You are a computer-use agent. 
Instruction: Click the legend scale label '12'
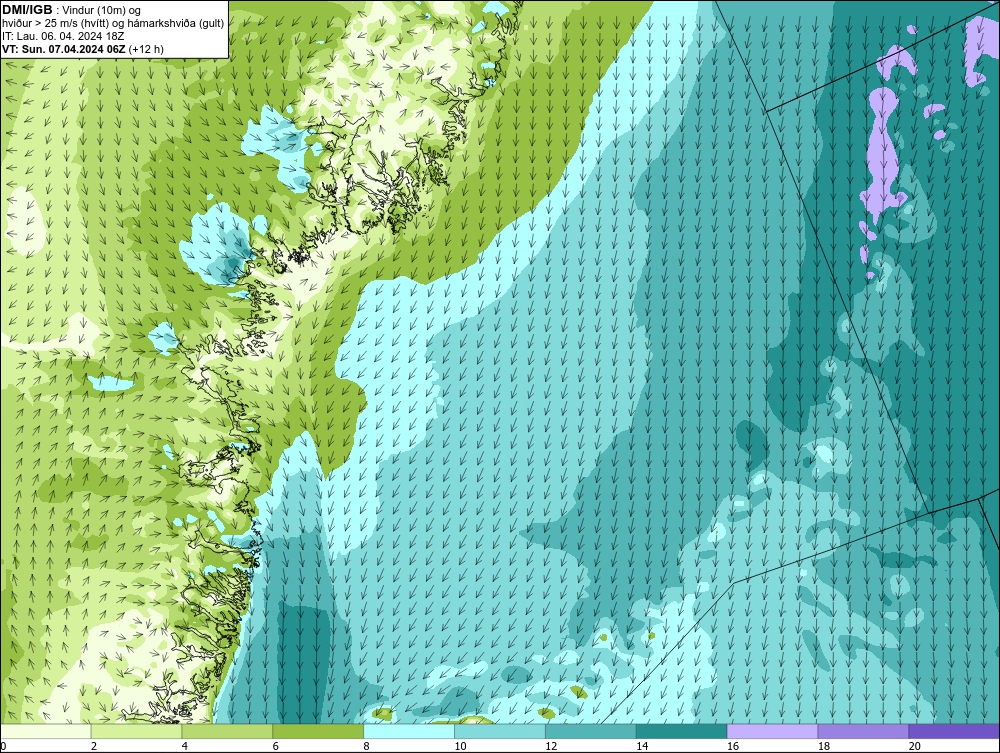(551, 746)
